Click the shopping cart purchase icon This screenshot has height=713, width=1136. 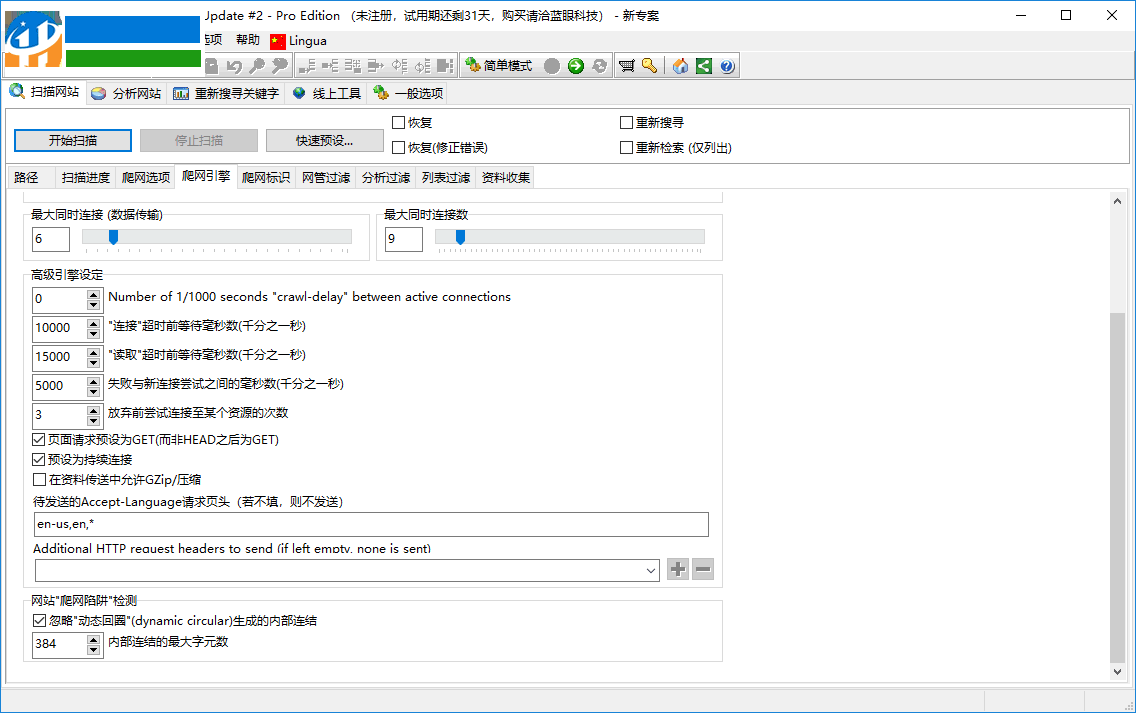coord(627,66)
